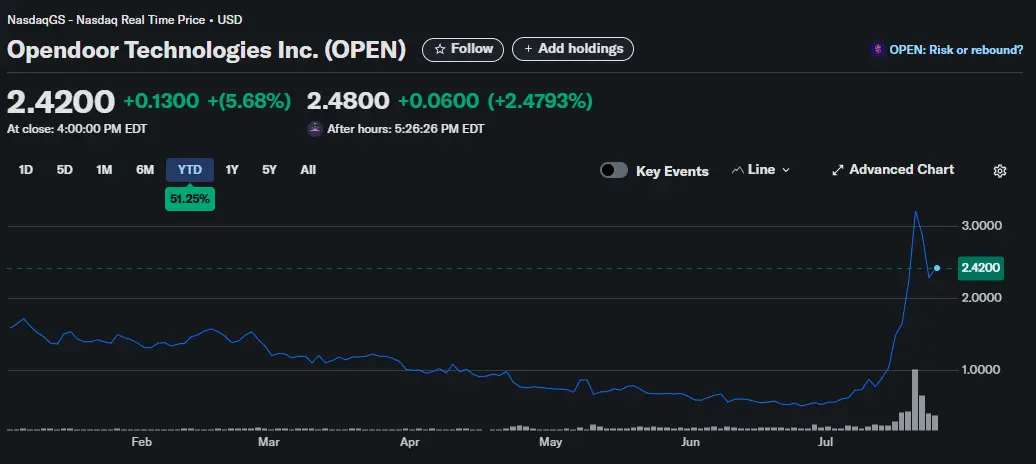Click the Jun x-axis label

click(x=690, y=442)
